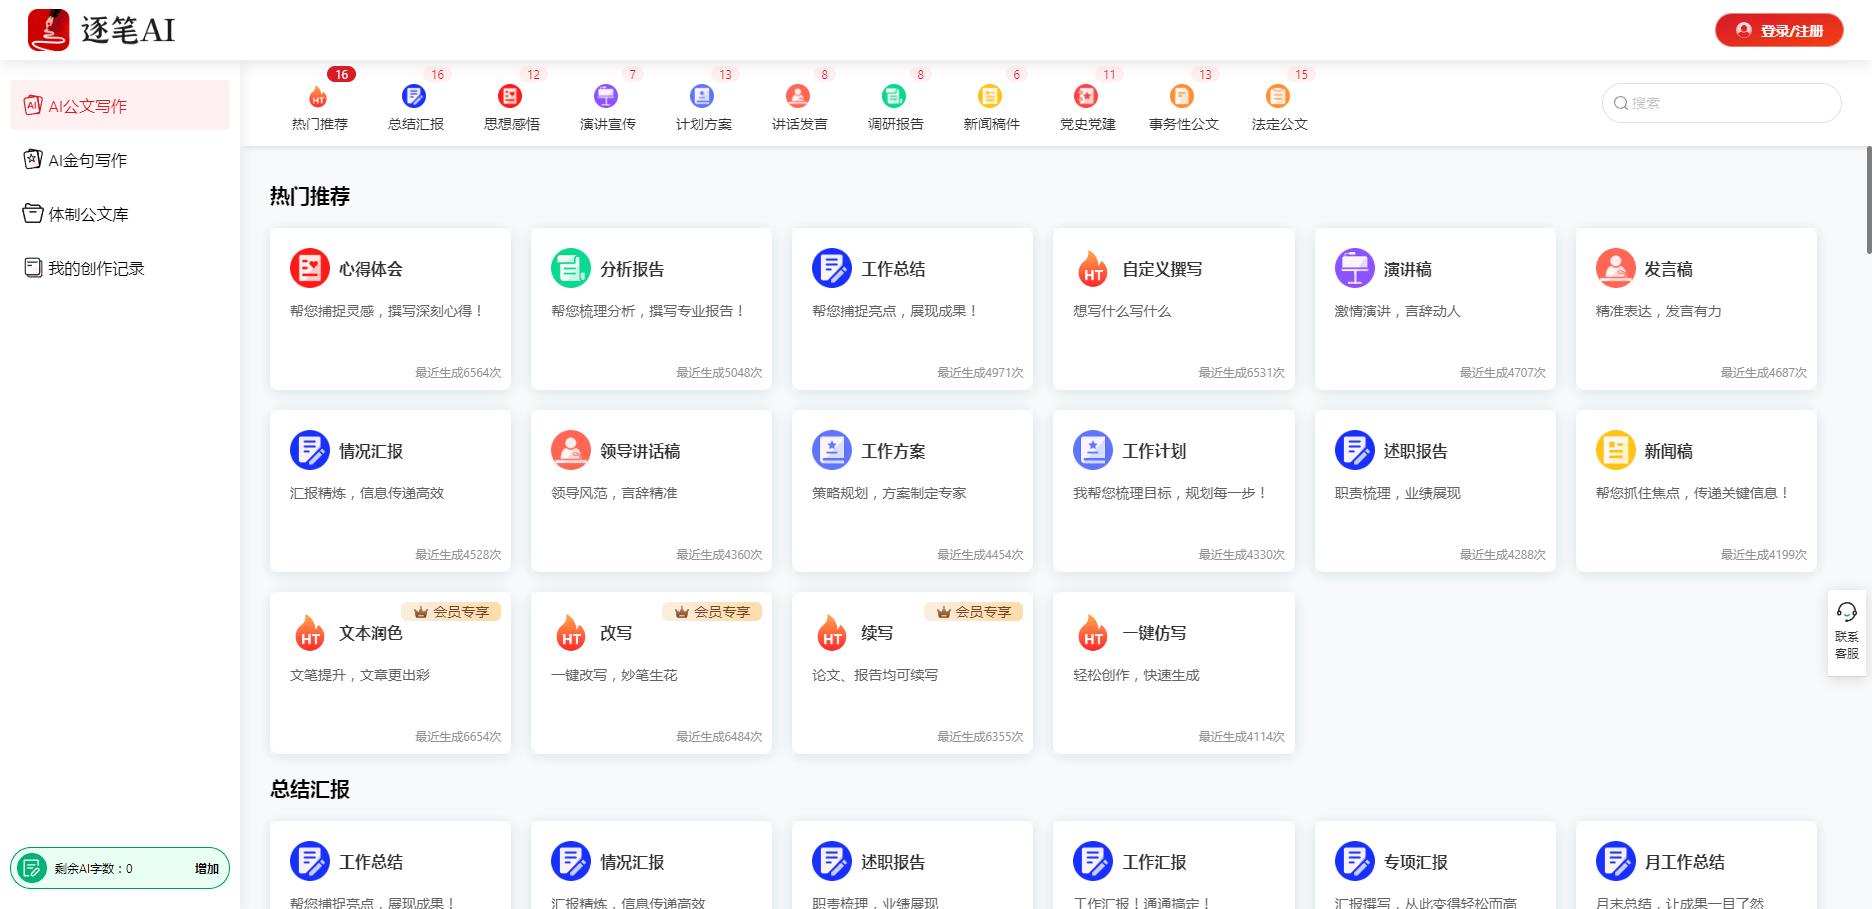Select the 自定义撰写 flame icon
The height and width of the screenshot is (909, 1872).
pos(1092,269)
